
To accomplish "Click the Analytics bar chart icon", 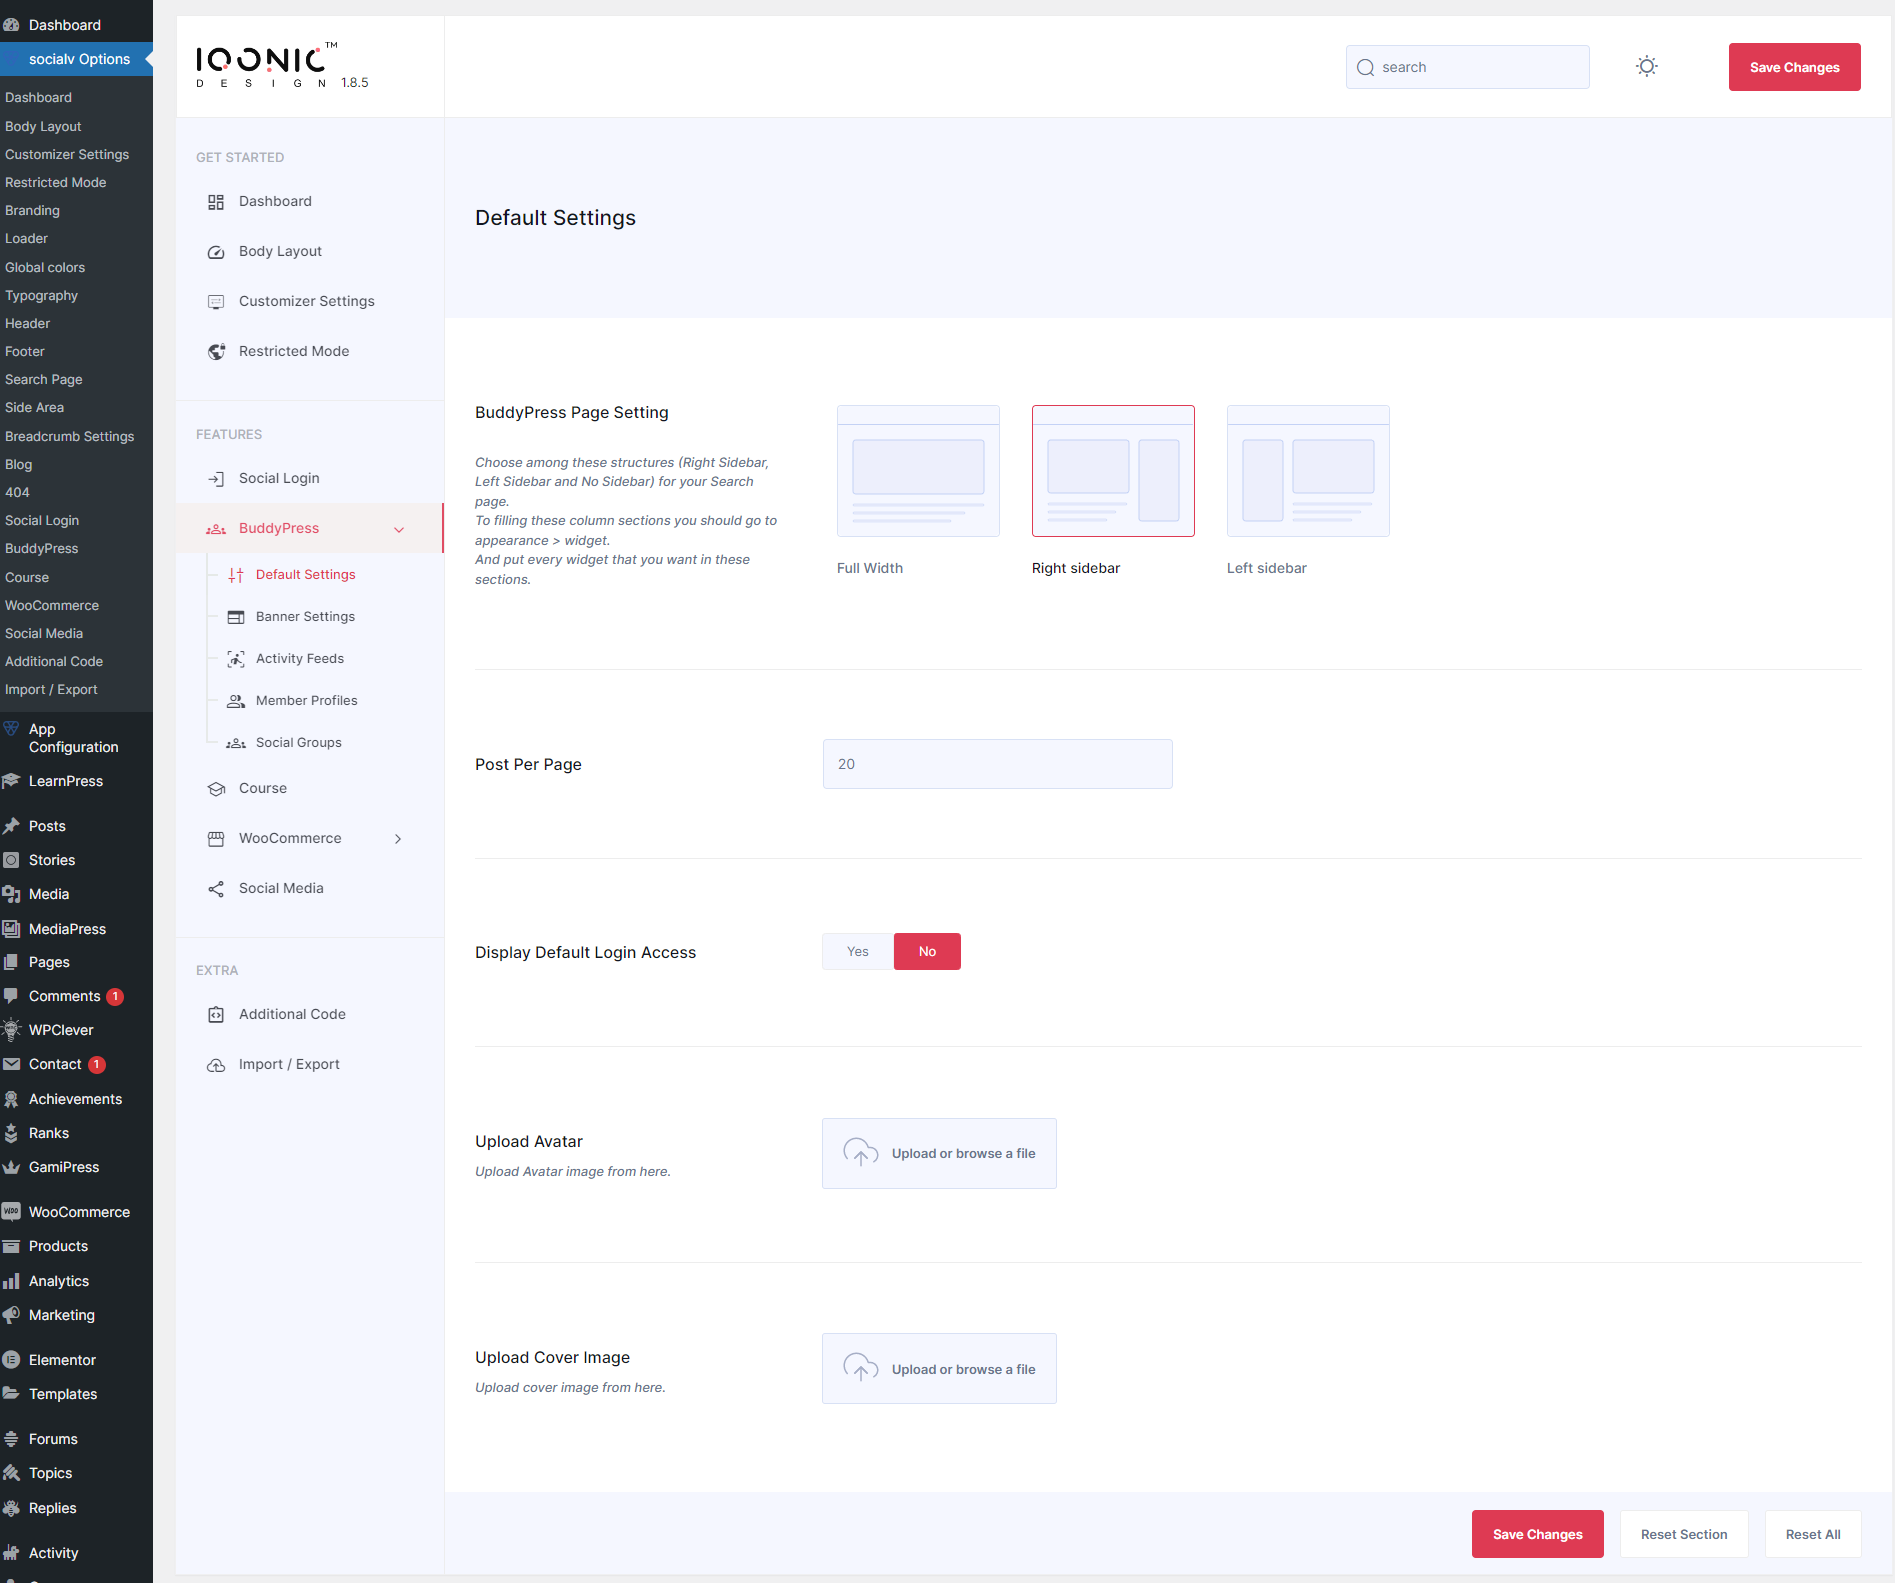I will (12, 1281).
